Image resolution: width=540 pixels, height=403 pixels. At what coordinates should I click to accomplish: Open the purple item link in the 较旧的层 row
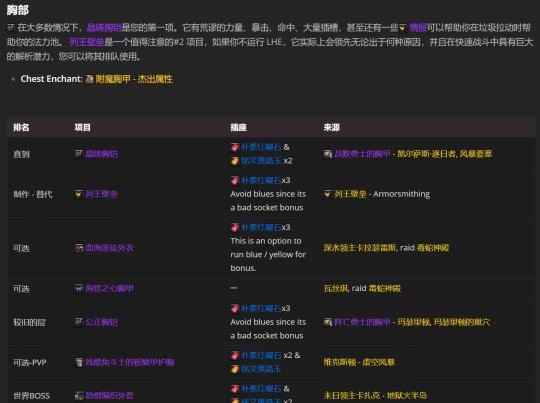coord(101,323)
